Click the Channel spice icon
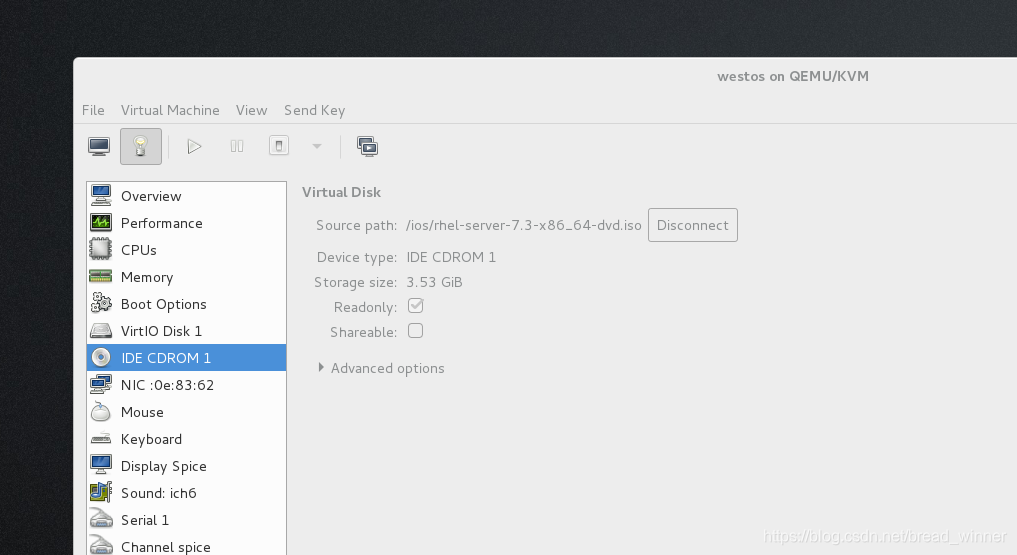 pyautogui.click(x=101, y=545)
